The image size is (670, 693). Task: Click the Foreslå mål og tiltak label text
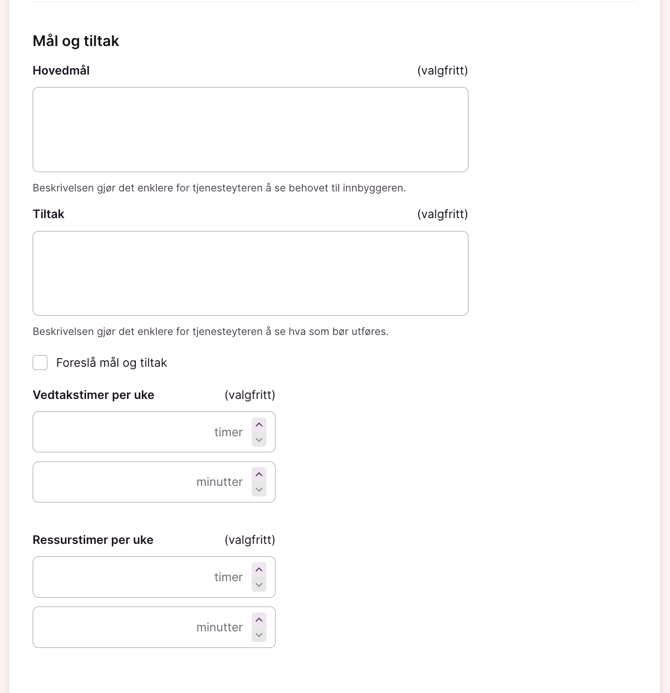[111, 363]
